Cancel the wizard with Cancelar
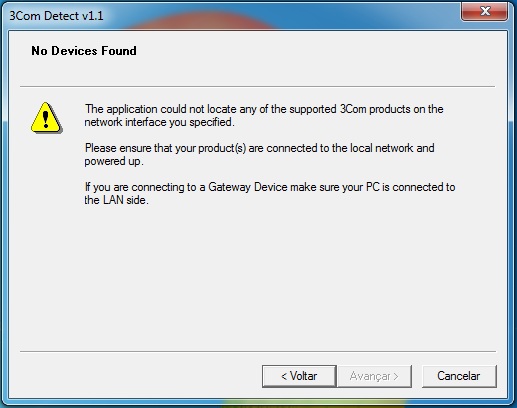Image resolution: width=517 pixels, height=408 pixels. (459, 376)
